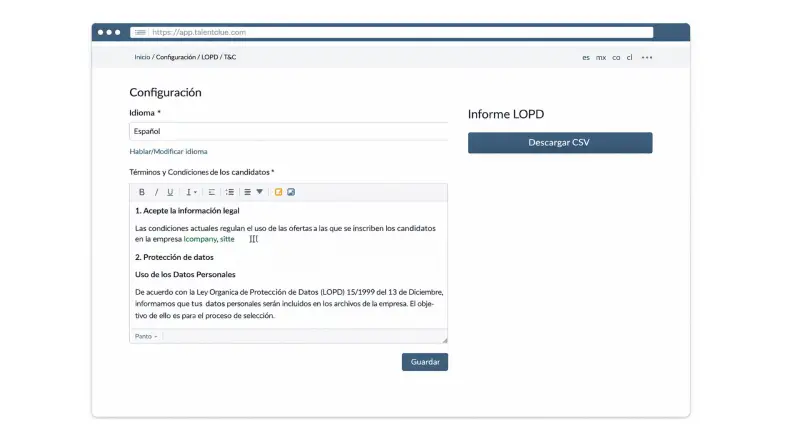Open the text style dropdown in toolbar
The width and height of the screenshot is (800, 447).
click(191, 192)
